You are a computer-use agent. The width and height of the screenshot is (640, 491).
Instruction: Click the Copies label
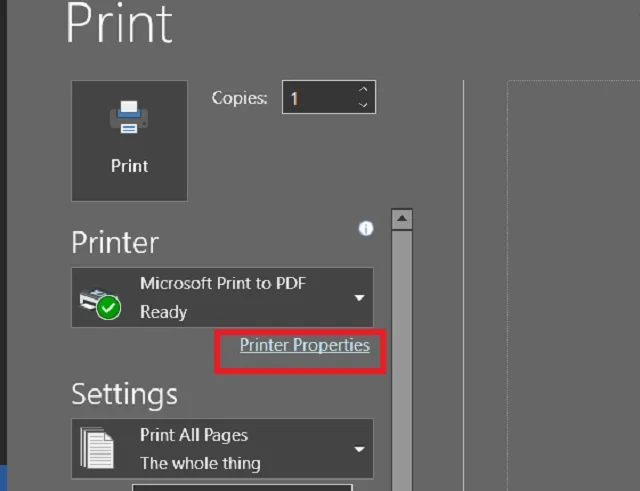[x=240, y=98]
